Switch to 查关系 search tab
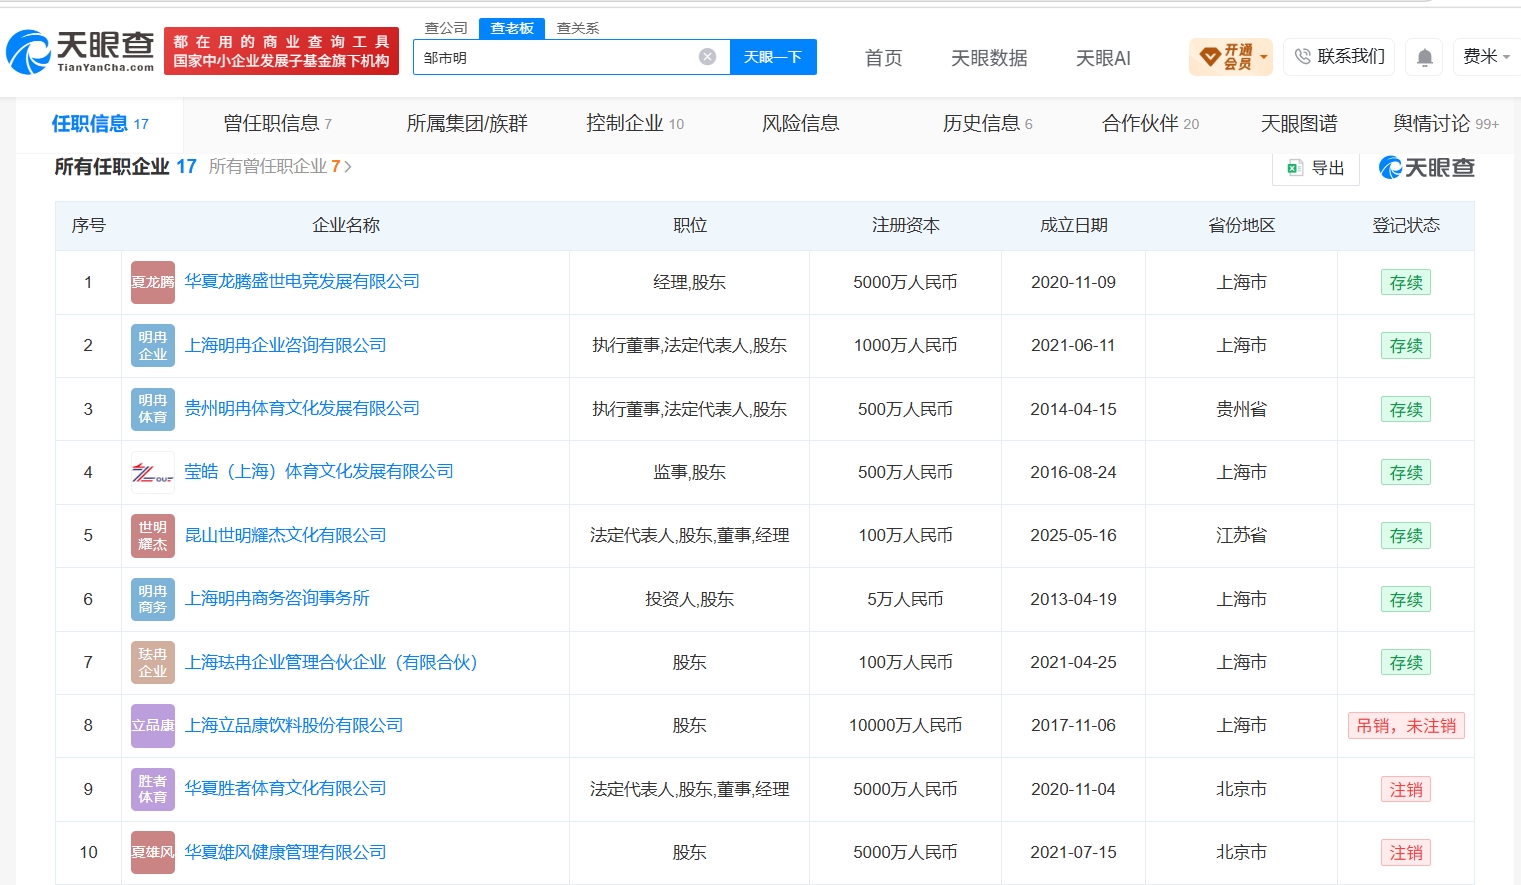The height and width of the screenshot is (885, 1521). (578, 28)
